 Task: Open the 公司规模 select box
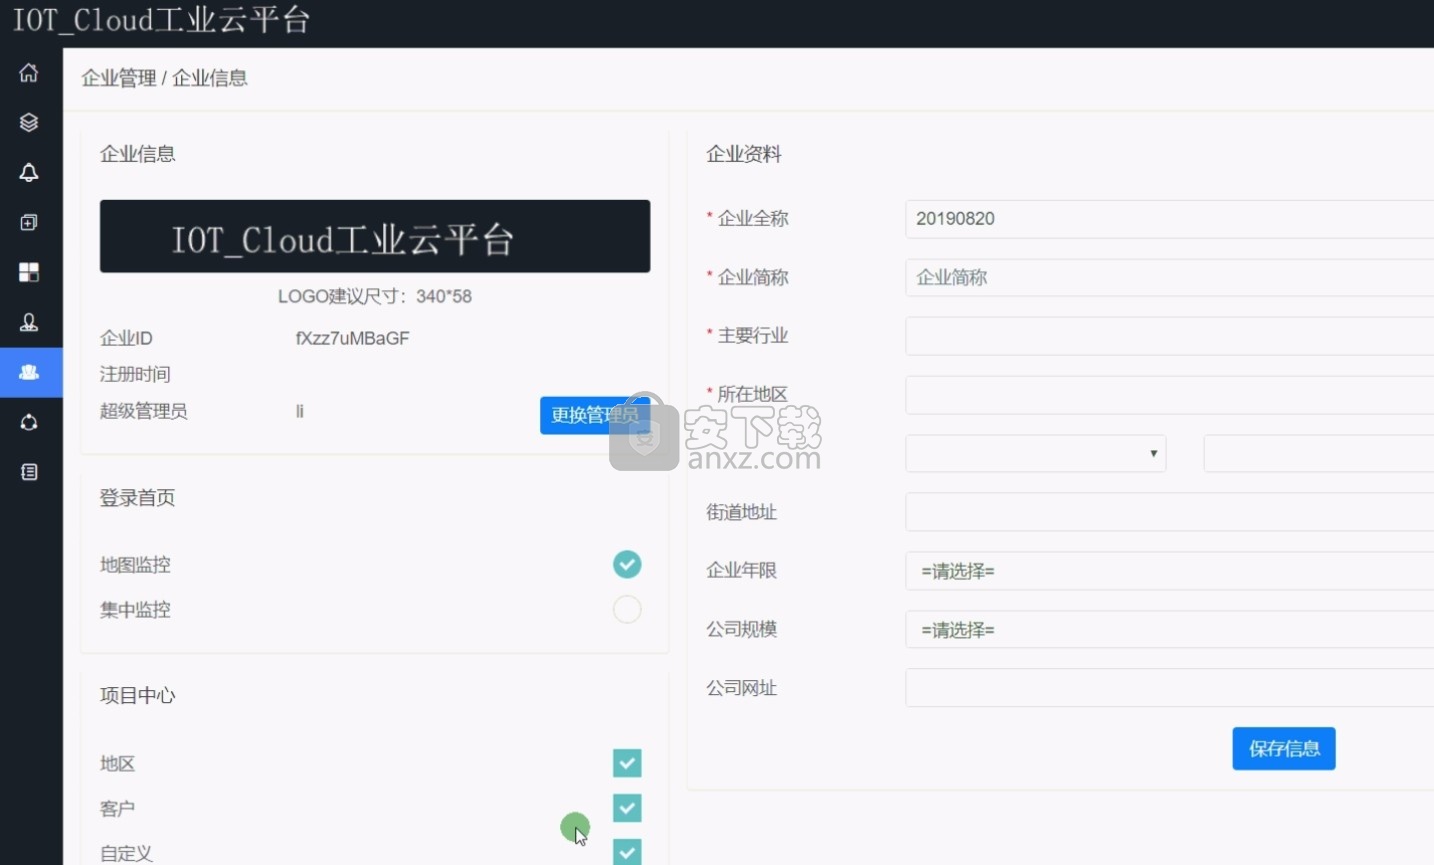coord(1170,630)
